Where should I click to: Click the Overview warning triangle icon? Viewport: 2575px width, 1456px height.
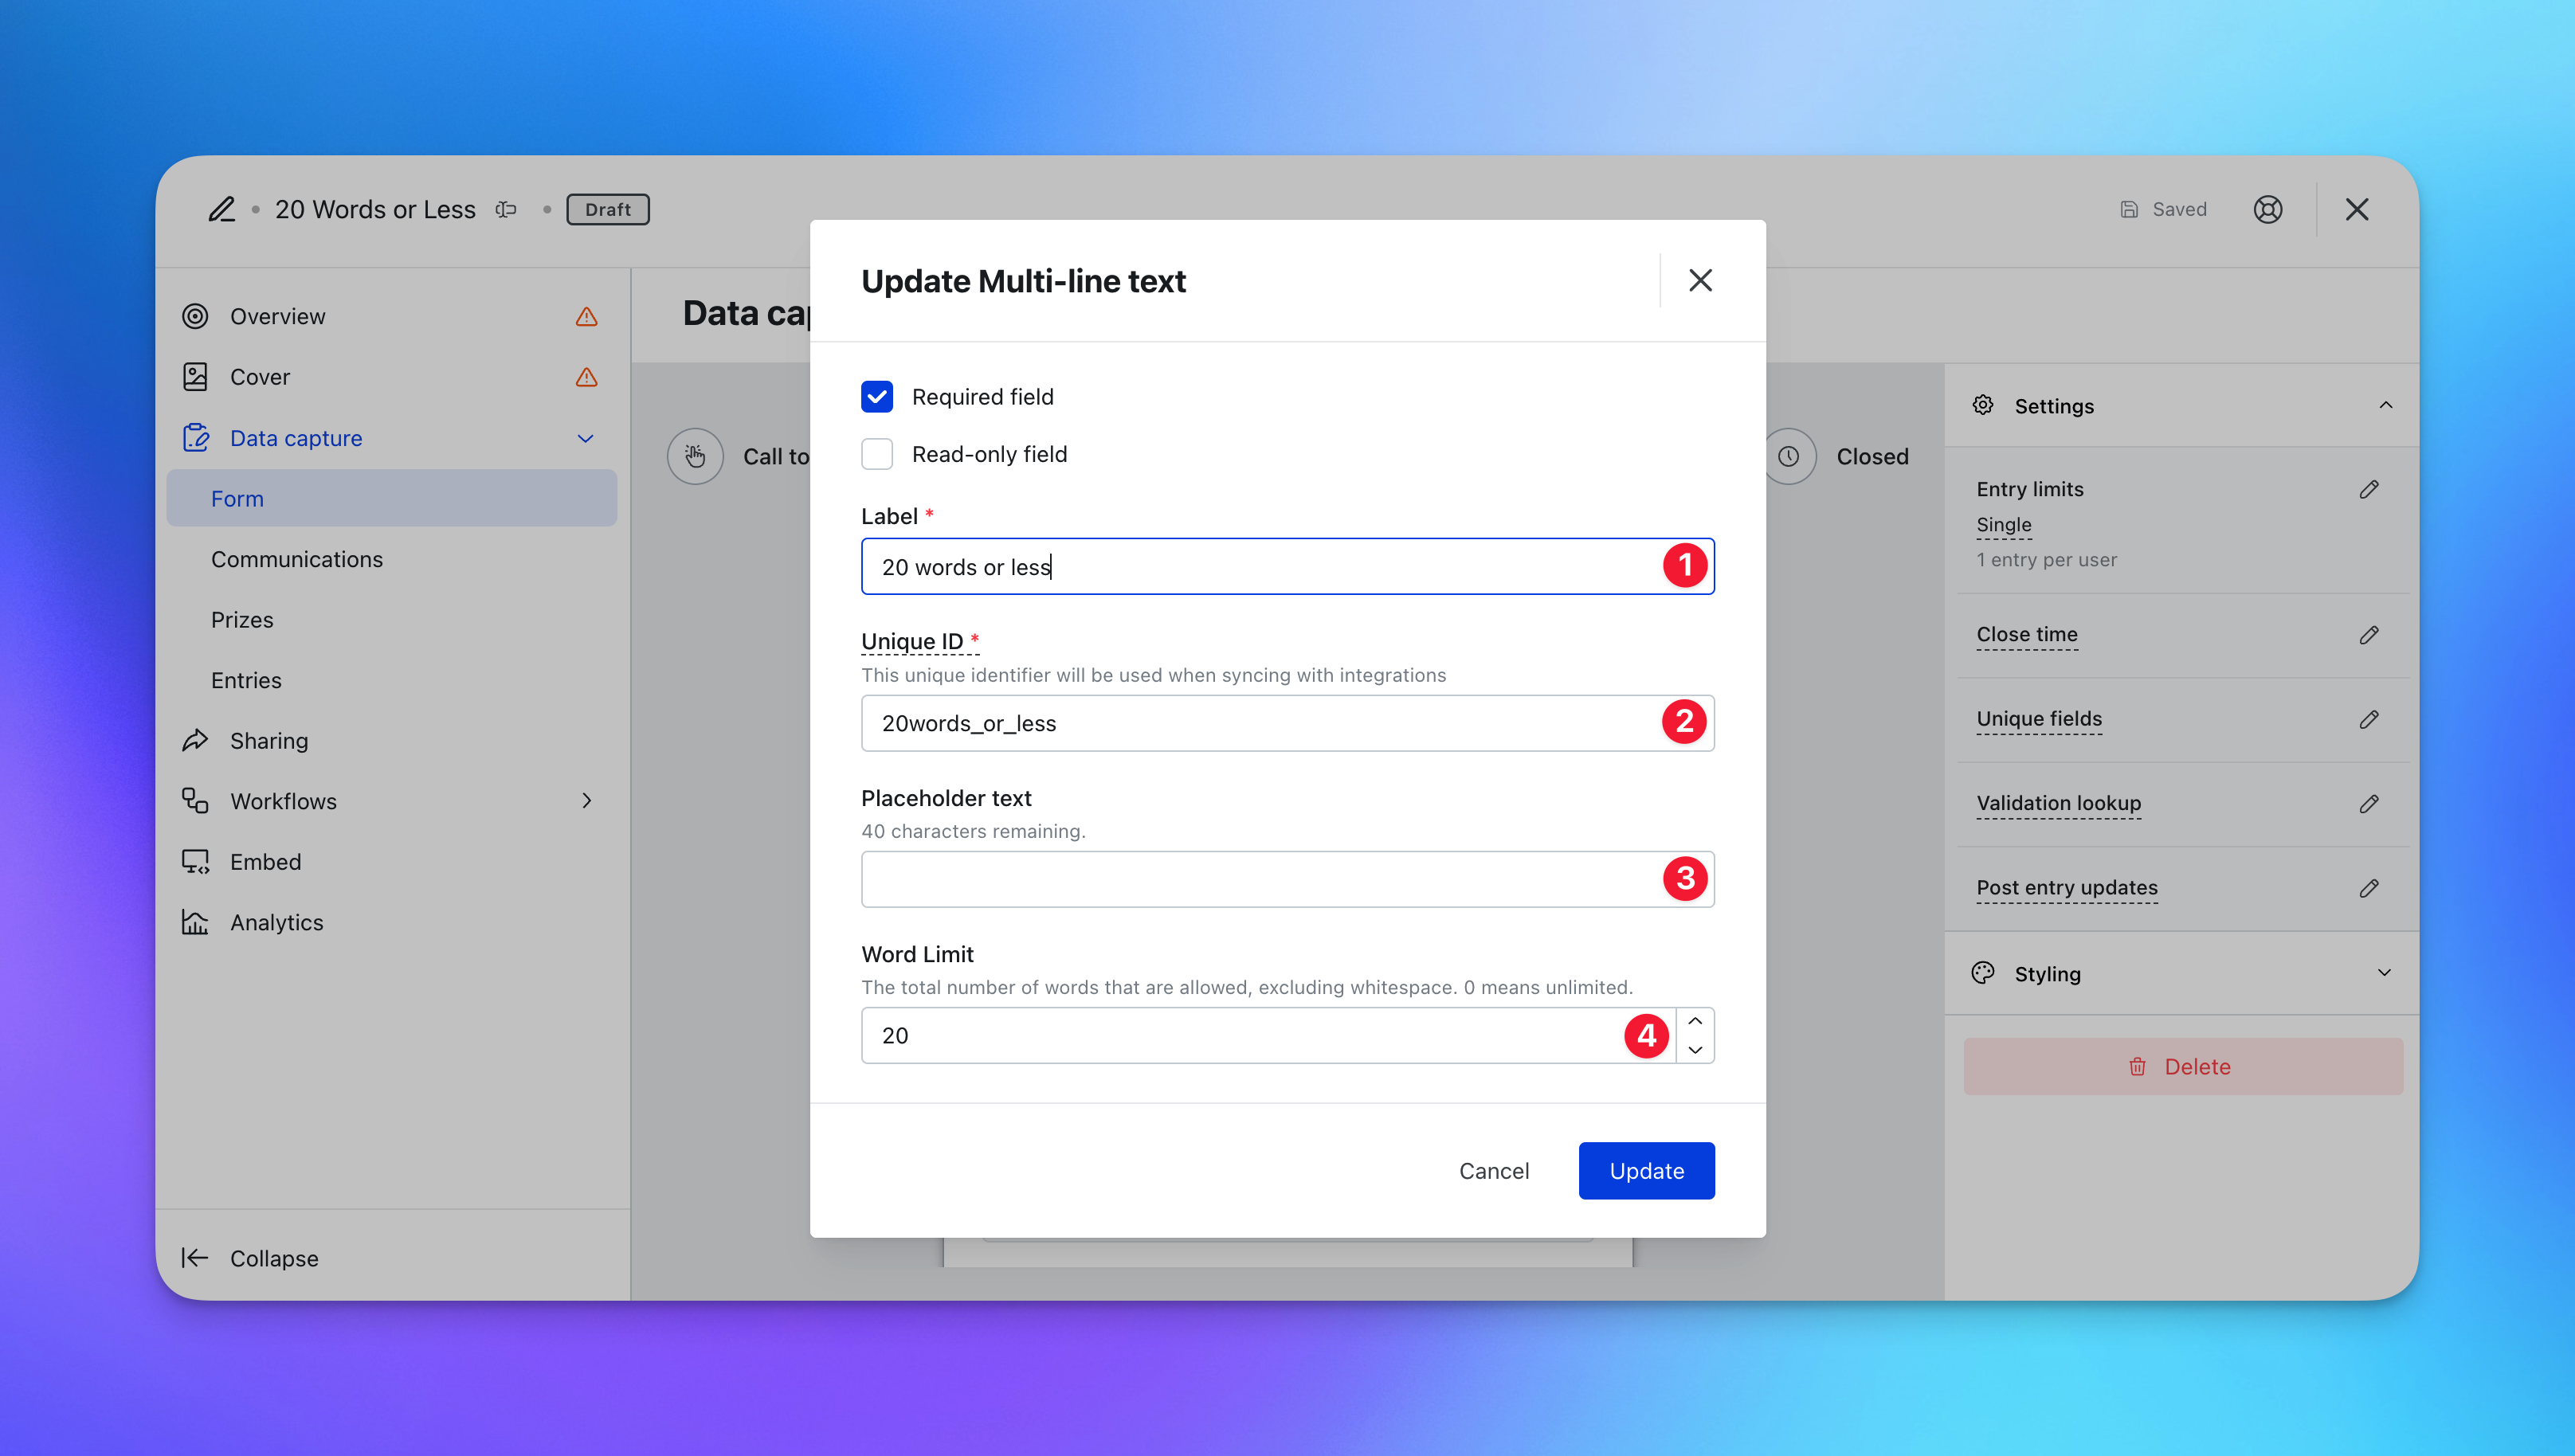click(x=586, y=317)
